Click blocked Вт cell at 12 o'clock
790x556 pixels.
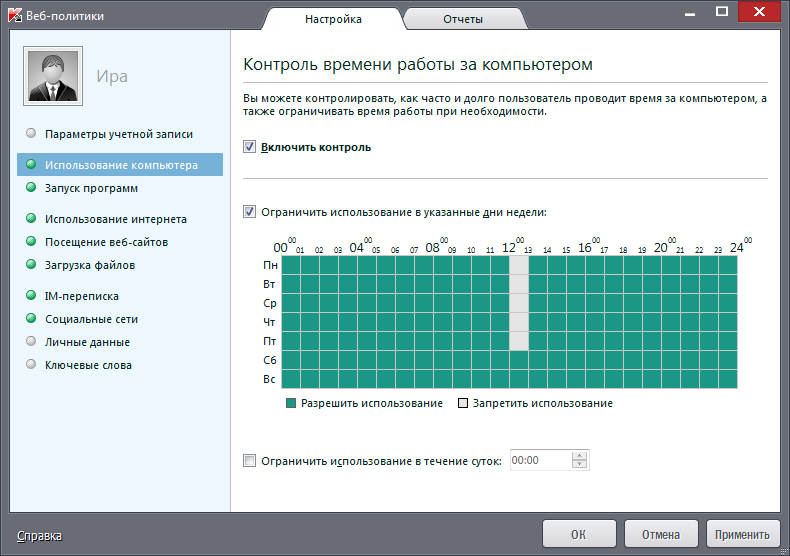(518, 284)
